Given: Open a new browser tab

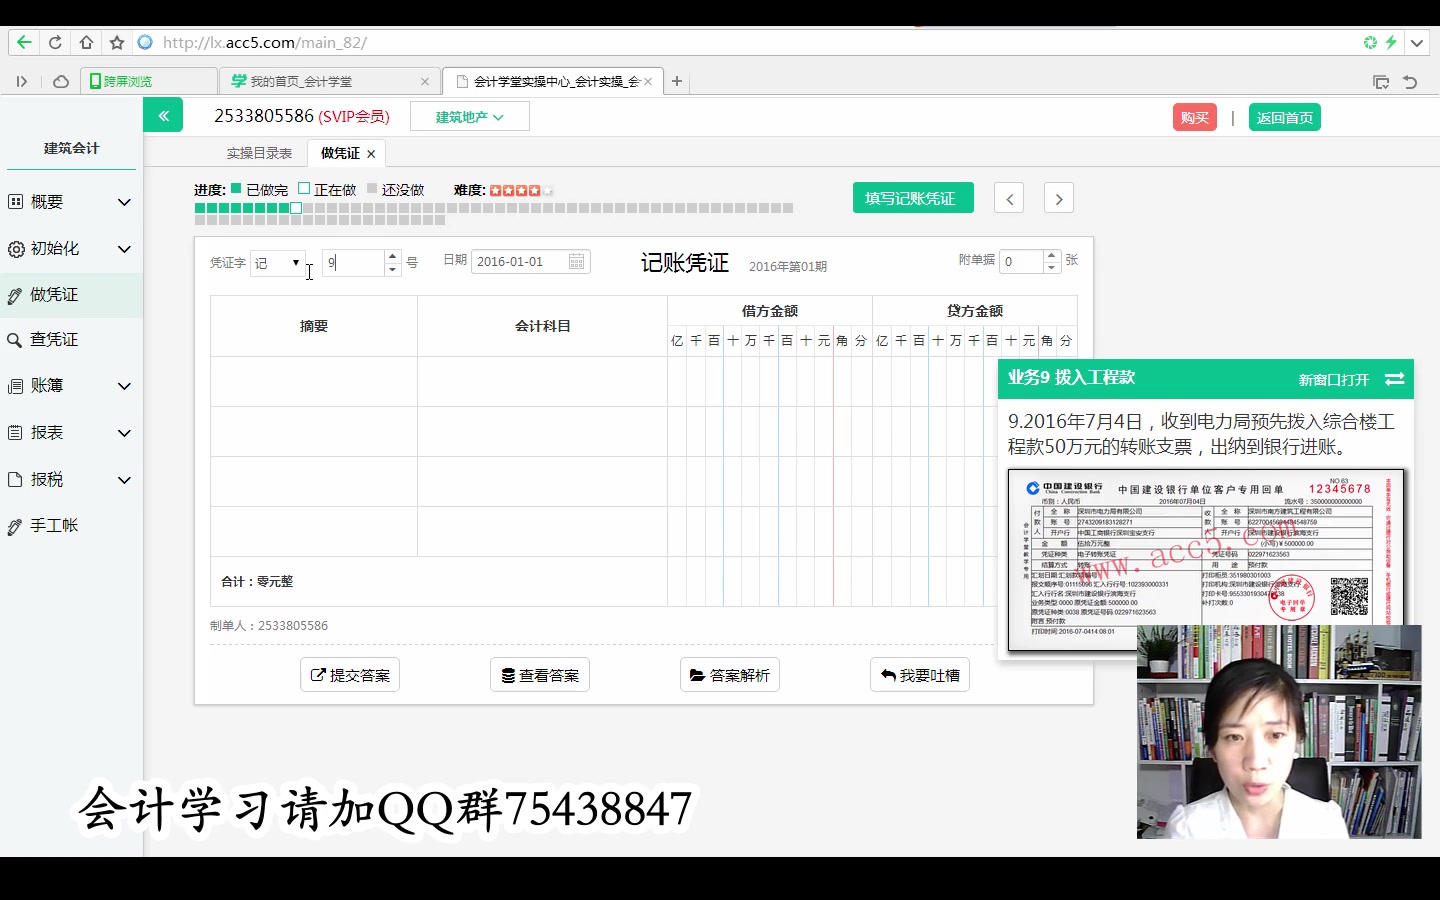Looking at the screenshot, I should pos(677,81).
